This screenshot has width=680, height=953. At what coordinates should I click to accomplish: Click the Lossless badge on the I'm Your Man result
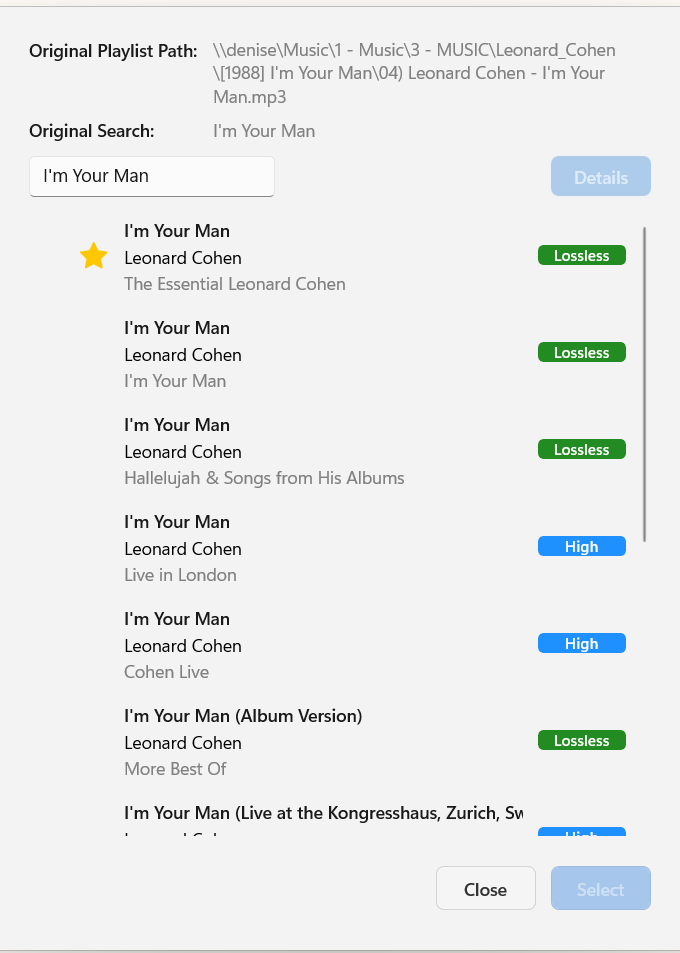coord(581,352)
